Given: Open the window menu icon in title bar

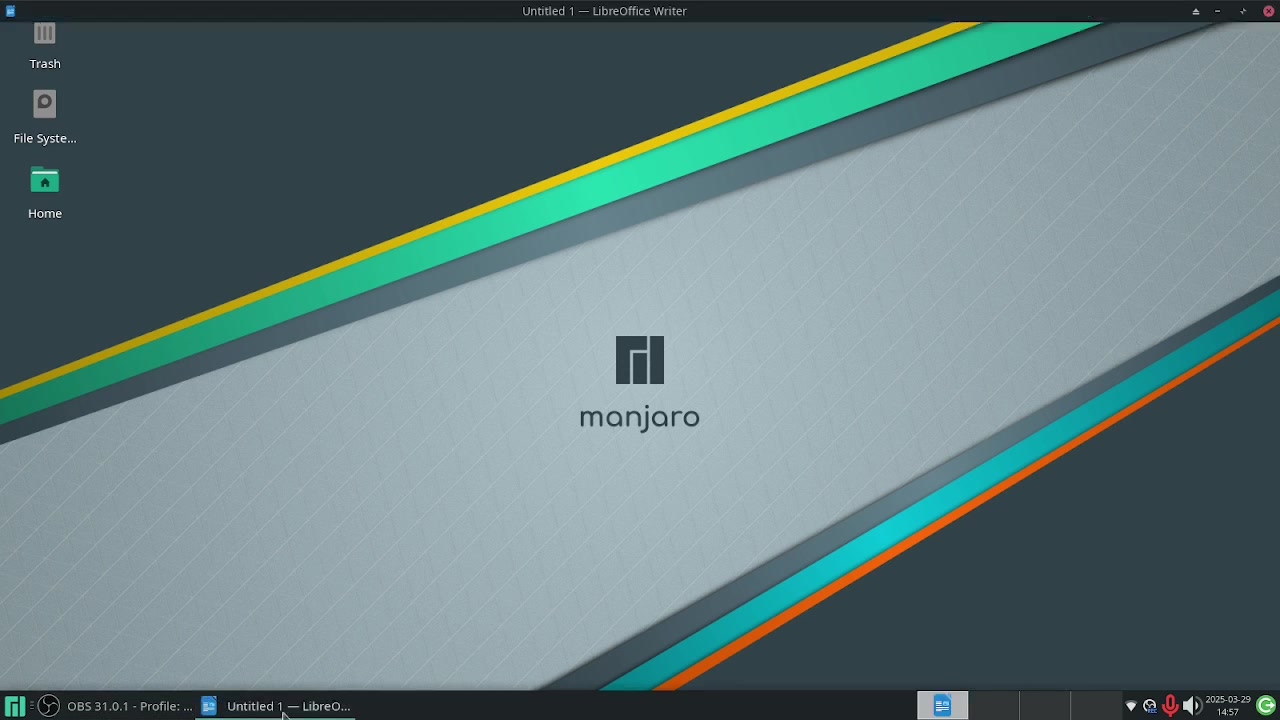Looking at the screenshot, I should pos(10,11).
